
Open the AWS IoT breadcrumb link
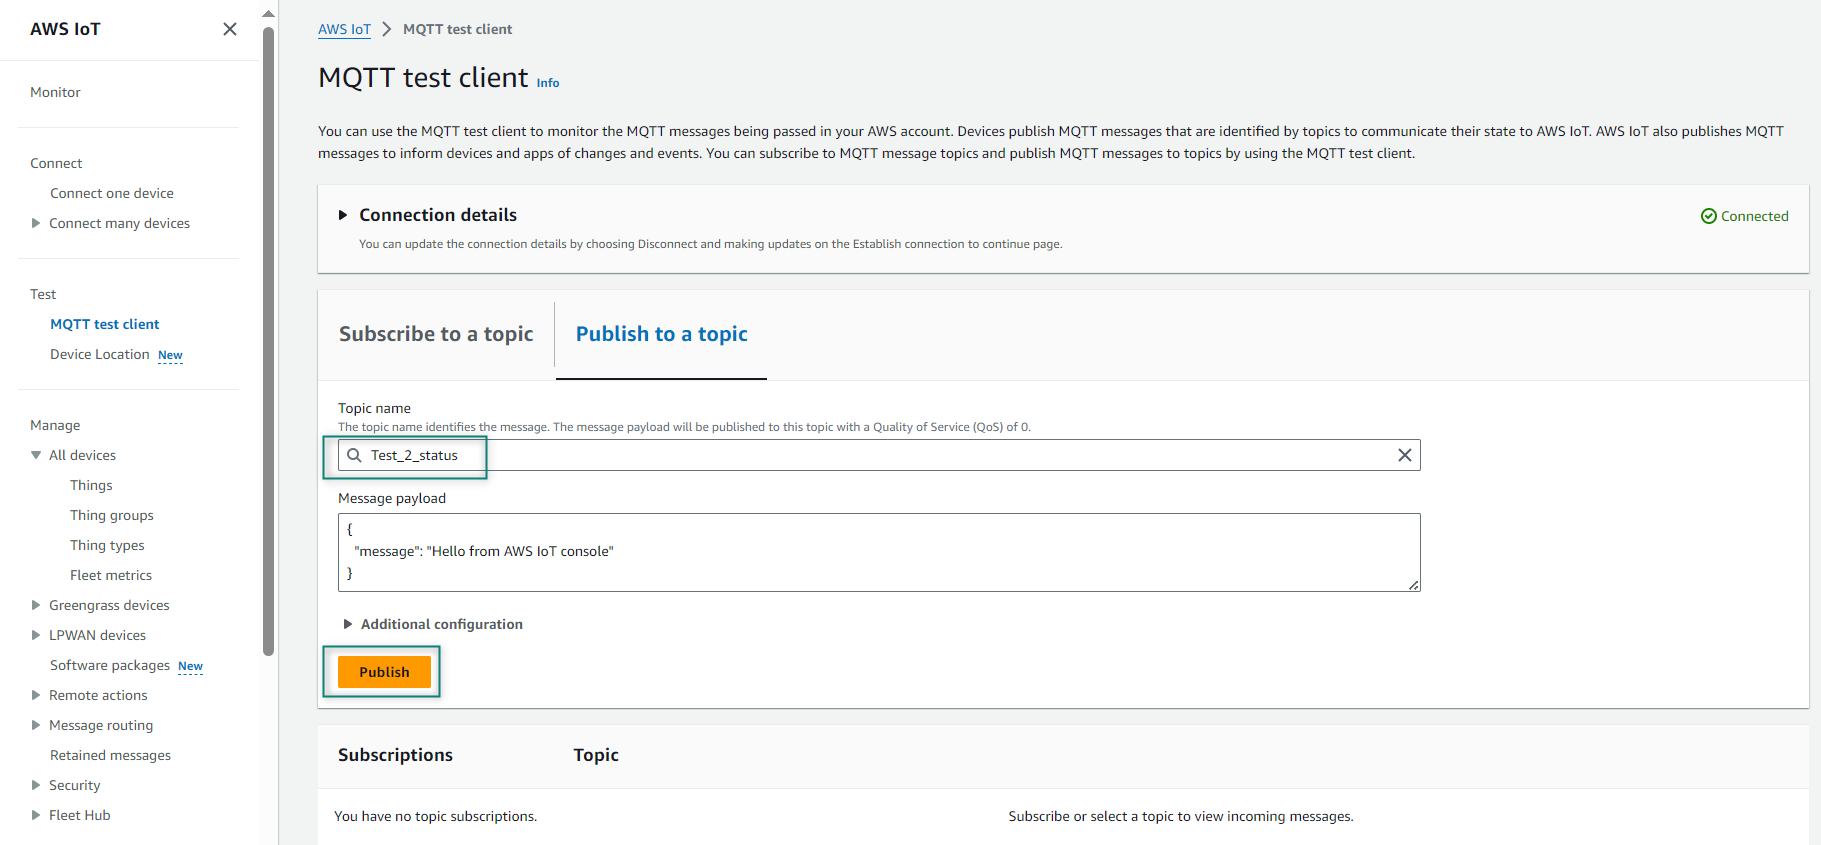[x=344, y=30]
